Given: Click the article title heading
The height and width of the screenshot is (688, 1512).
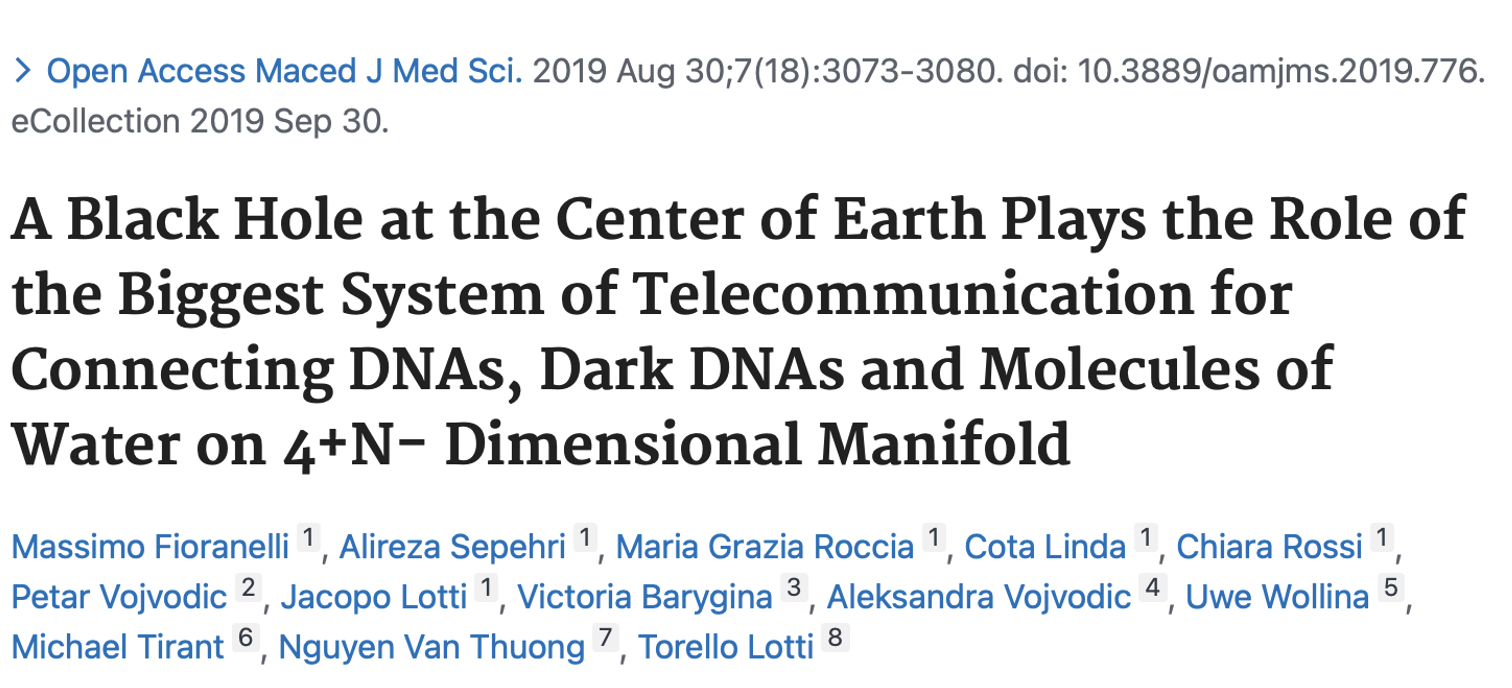Looking at the screenshot, I should click(740, 330).
